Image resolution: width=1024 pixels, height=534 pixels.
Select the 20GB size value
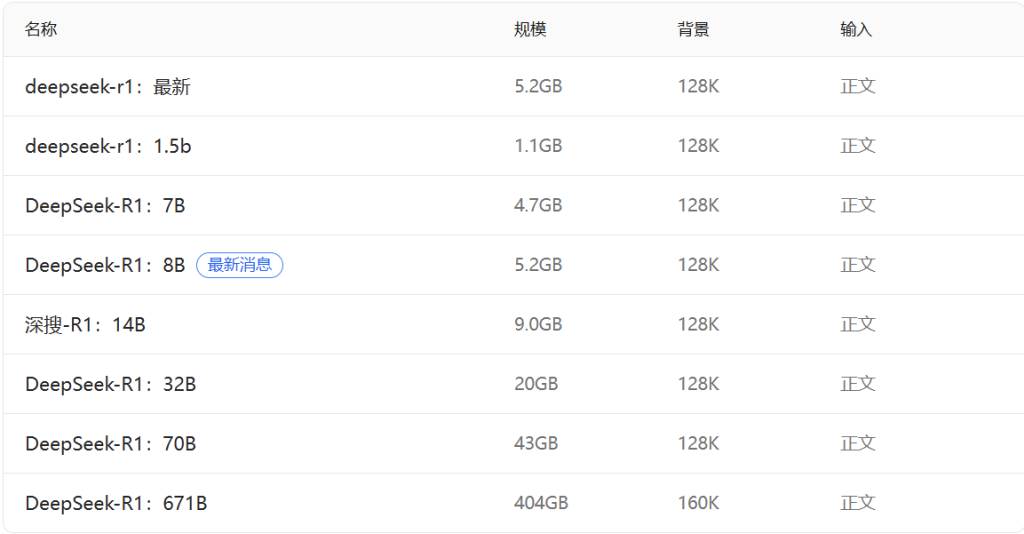point(536,384)
